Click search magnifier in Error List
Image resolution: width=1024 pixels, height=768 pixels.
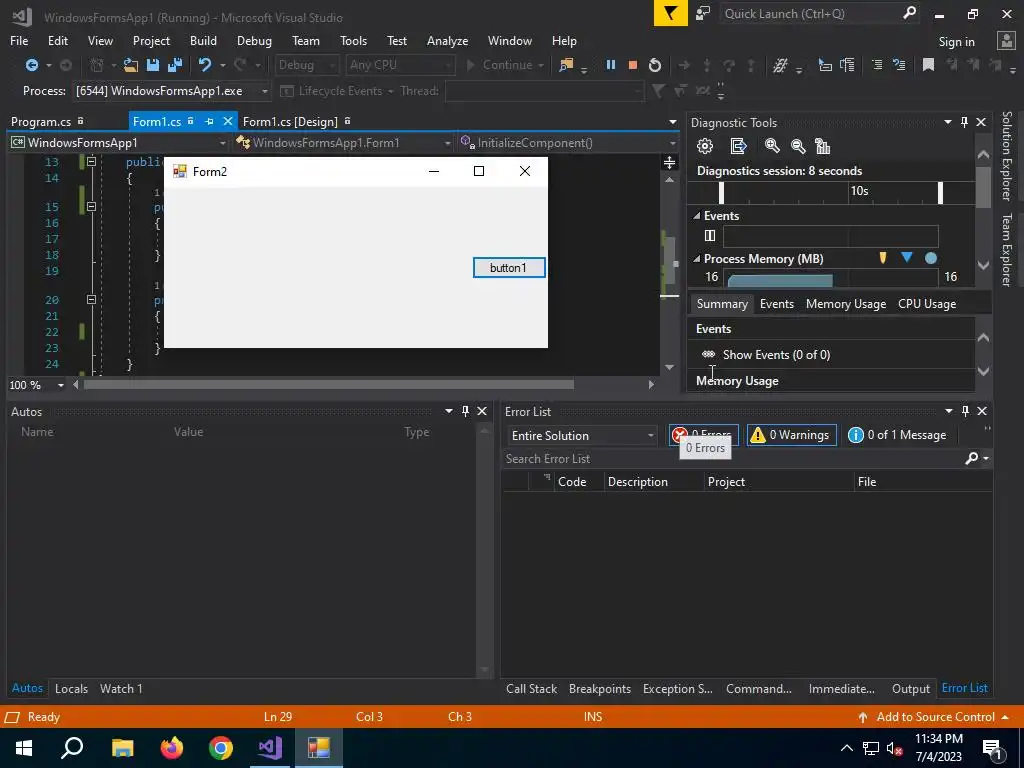pos(972,458)
